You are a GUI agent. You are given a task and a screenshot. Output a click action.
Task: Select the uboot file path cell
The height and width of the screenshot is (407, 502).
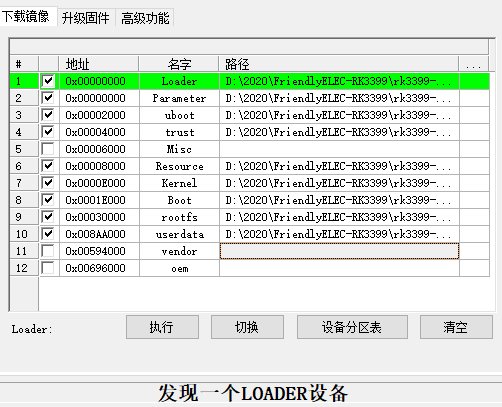(339, 115)
